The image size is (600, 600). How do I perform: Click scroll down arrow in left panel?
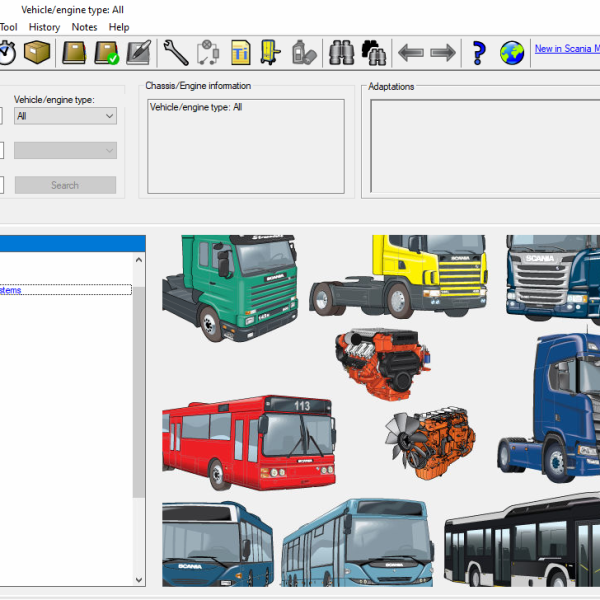tap(139, 580)
